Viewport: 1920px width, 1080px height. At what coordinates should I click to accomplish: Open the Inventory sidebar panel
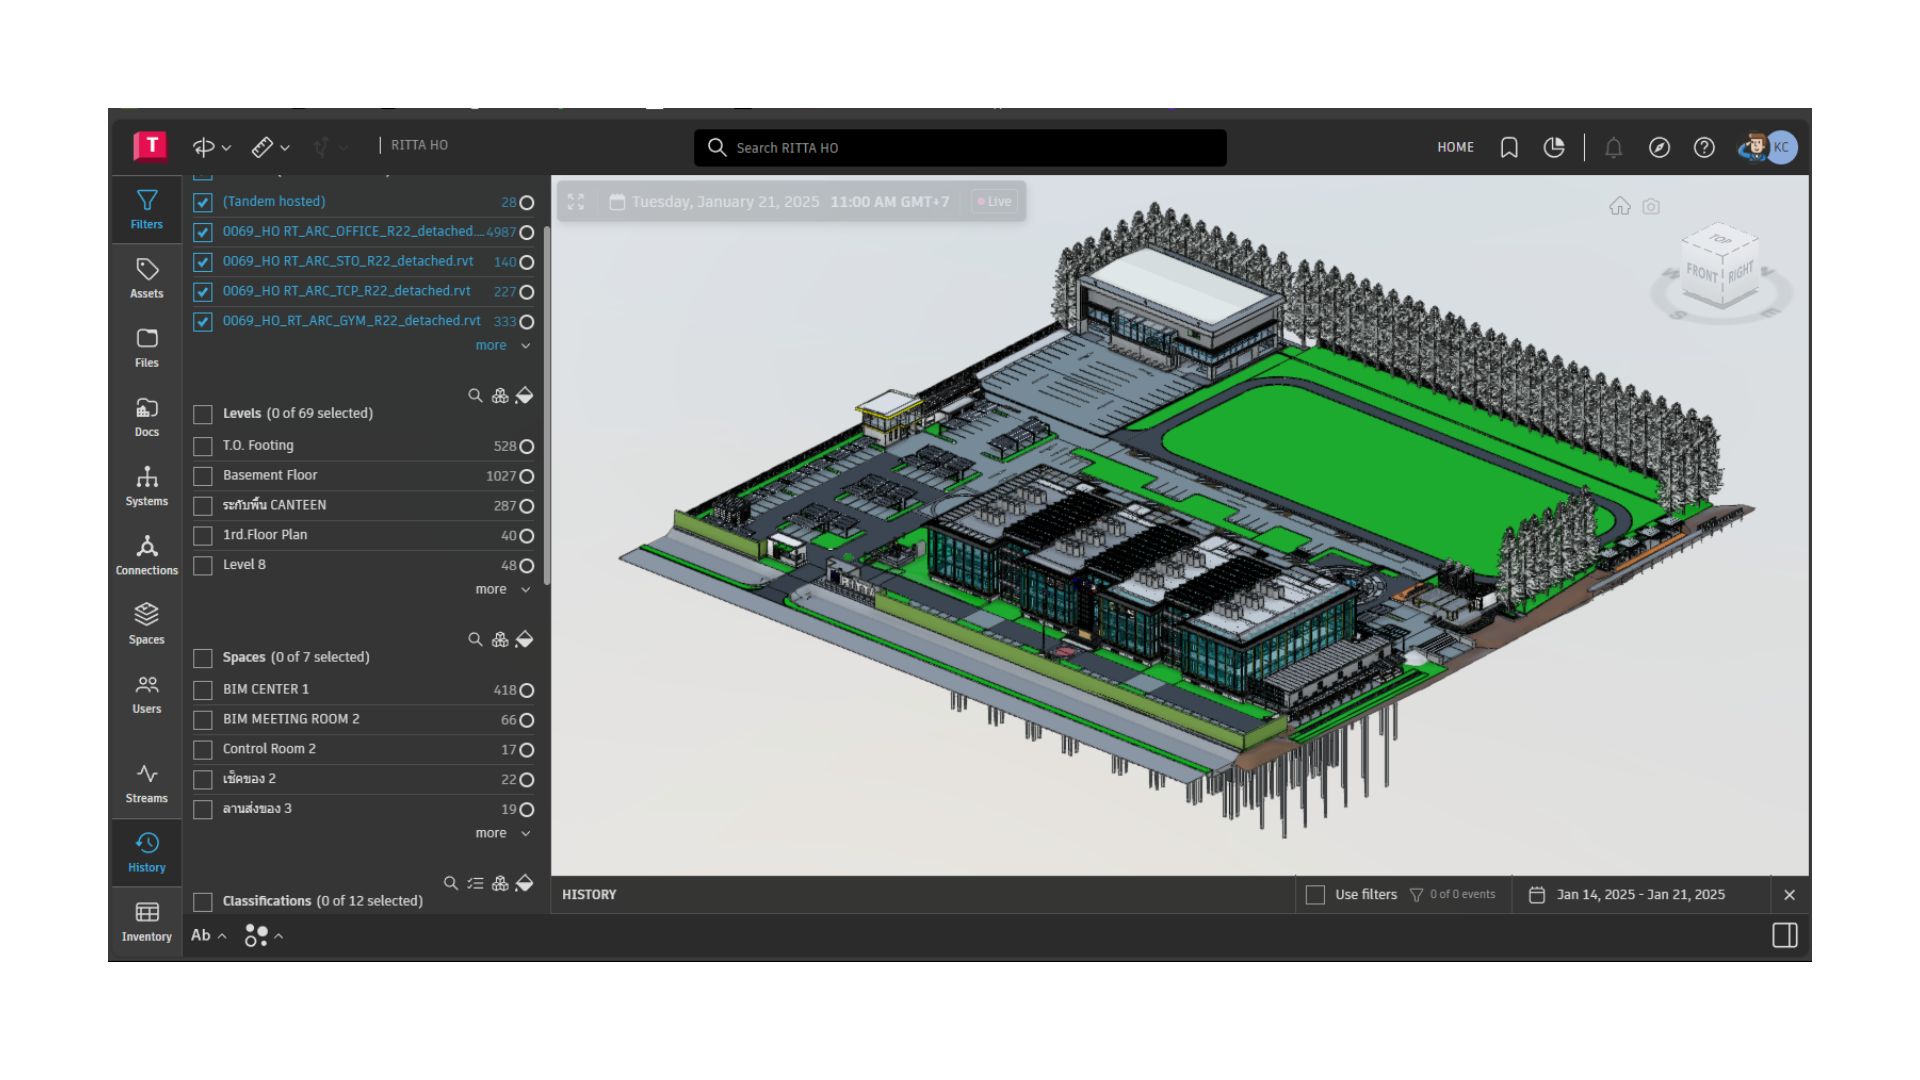coord(146,921)
